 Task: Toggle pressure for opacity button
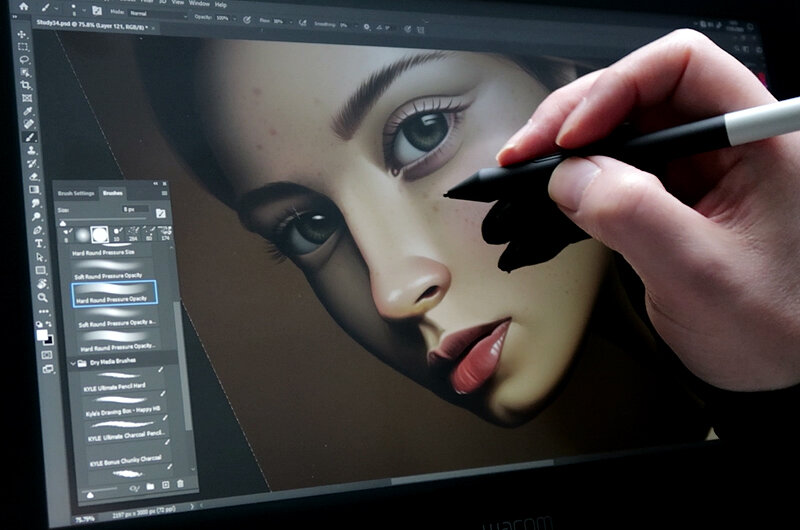[247, 20]
